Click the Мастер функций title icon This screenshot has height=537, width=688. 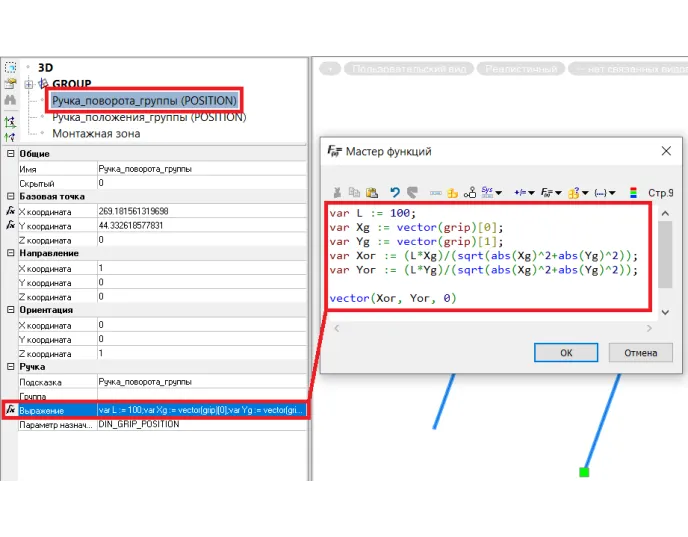(334, 151)
